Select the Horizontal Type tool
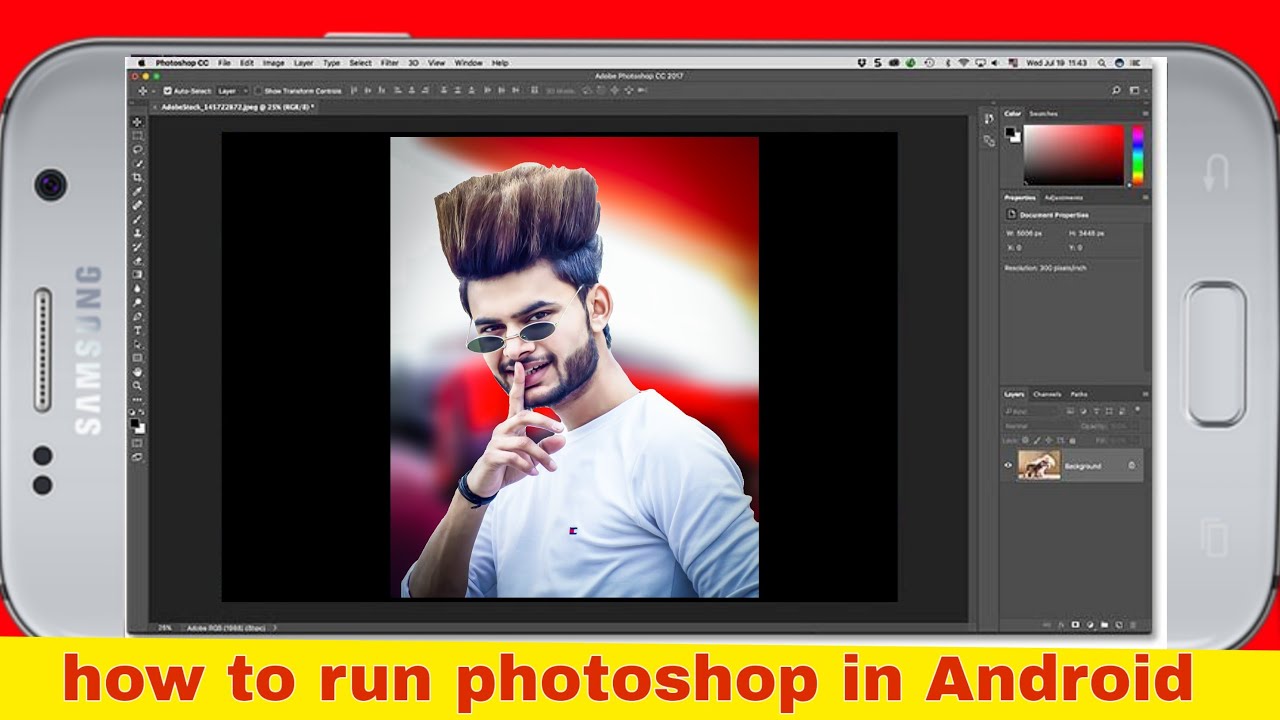This screenshot has width=1280, height=720. pyautogui.click(x=138, y=329)
